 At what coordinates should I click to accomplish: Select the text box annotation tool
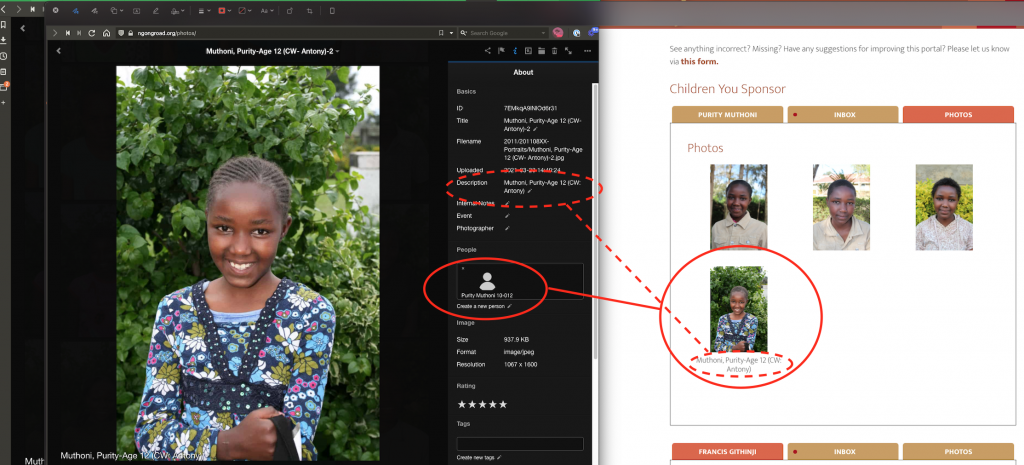[x=136, y=10]
